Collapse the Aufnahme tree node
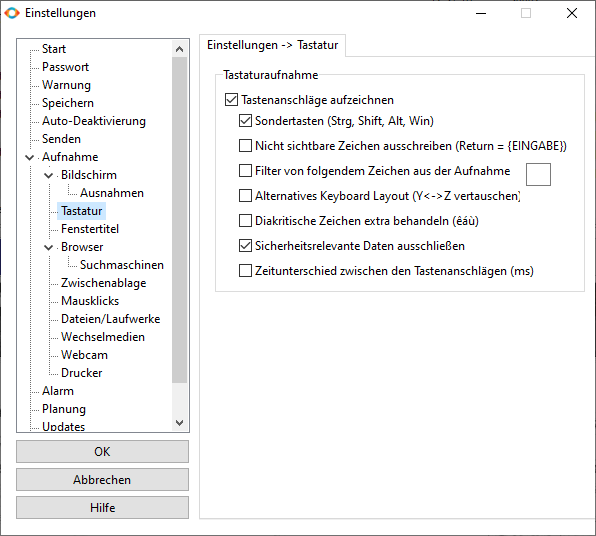Screen dimensions: 596x536 coord(29,157)
